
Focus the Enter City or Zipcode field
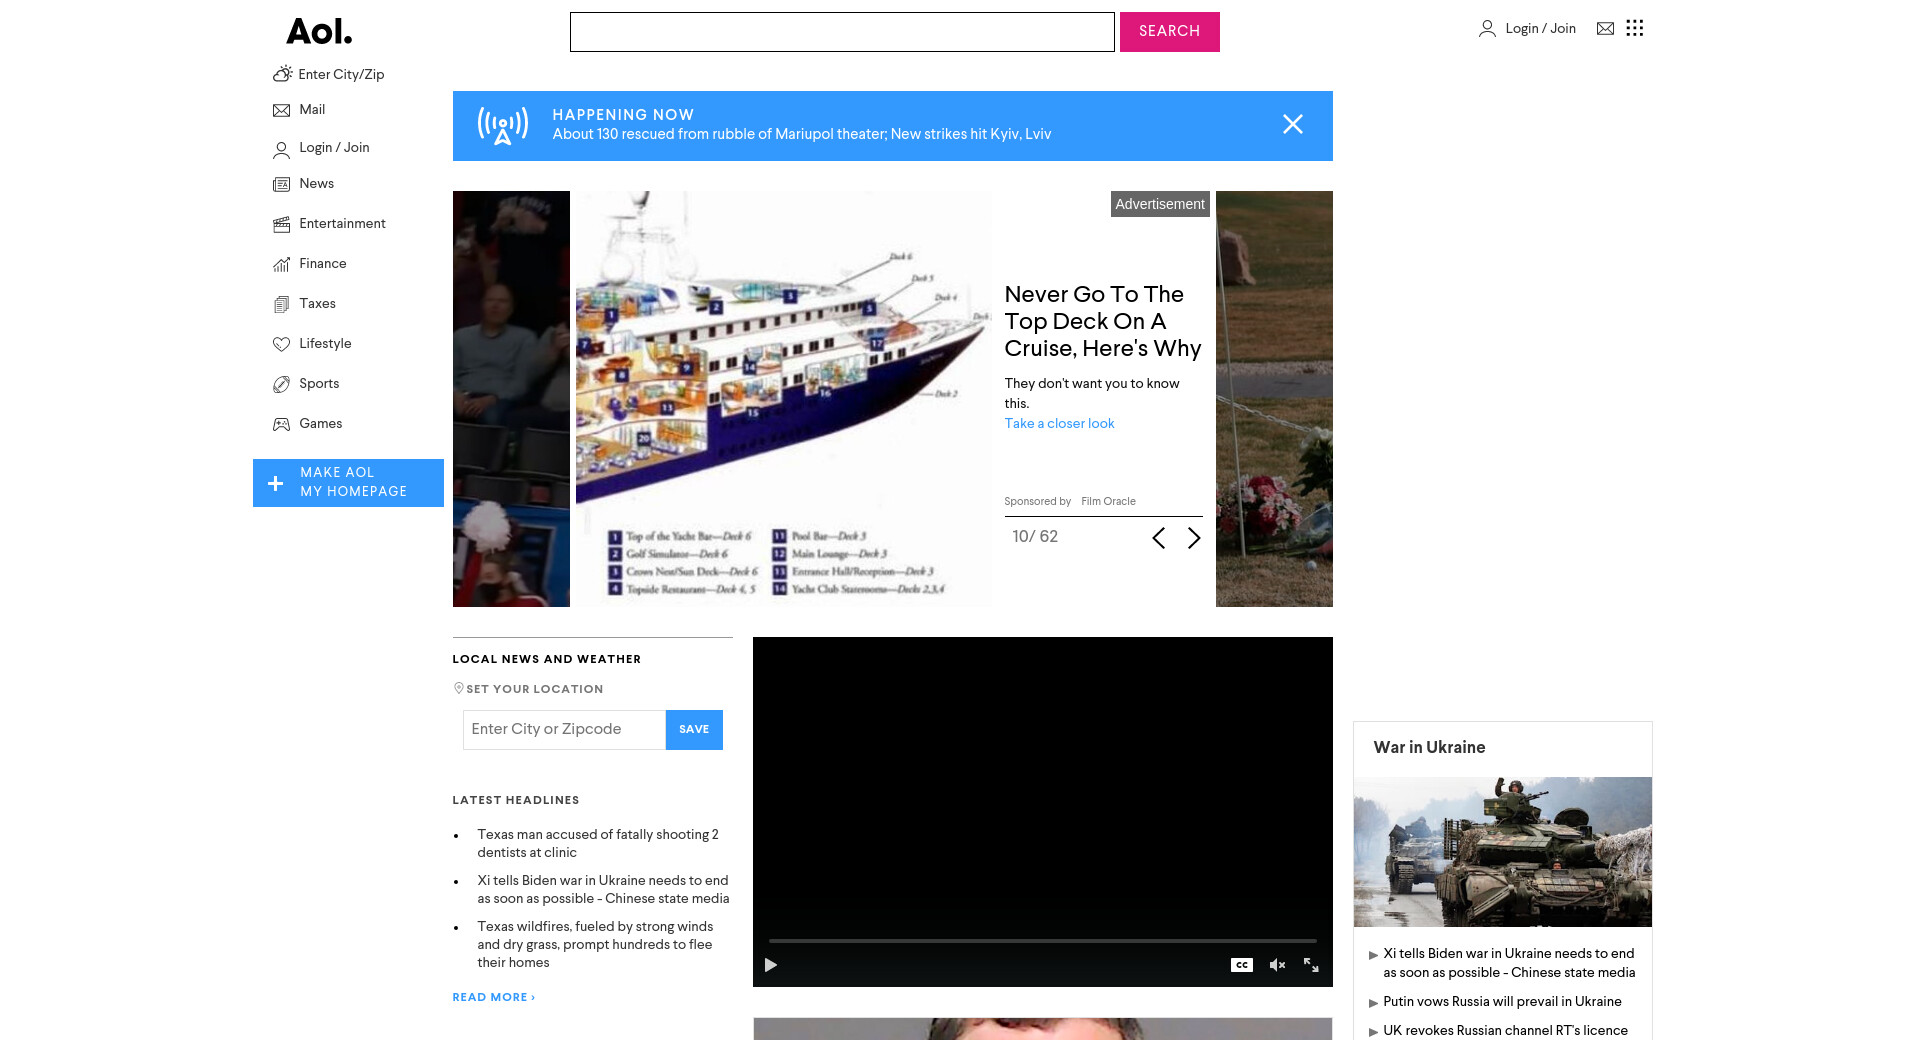coord(564,730)
